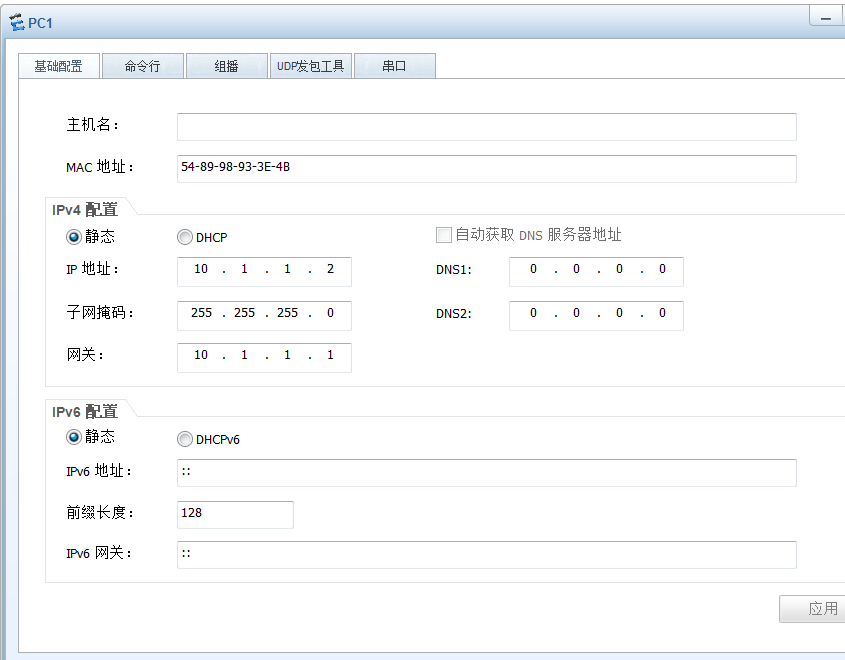Click the MAC 地址 field
845x660 pixels.
tap(487, 169)
